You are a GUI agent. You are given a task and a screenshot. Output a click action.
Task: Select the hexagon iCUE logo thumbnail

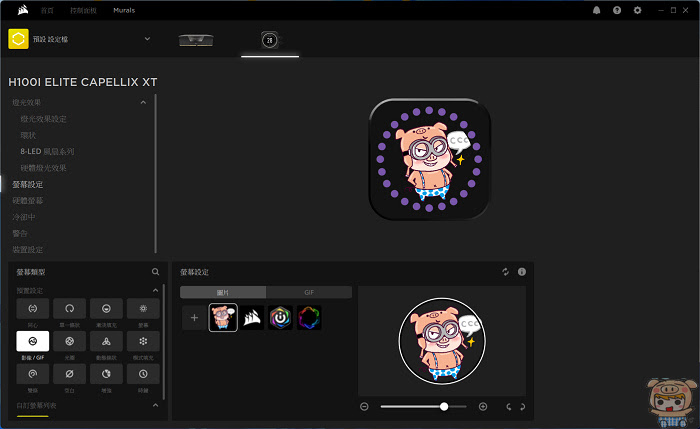280,318
